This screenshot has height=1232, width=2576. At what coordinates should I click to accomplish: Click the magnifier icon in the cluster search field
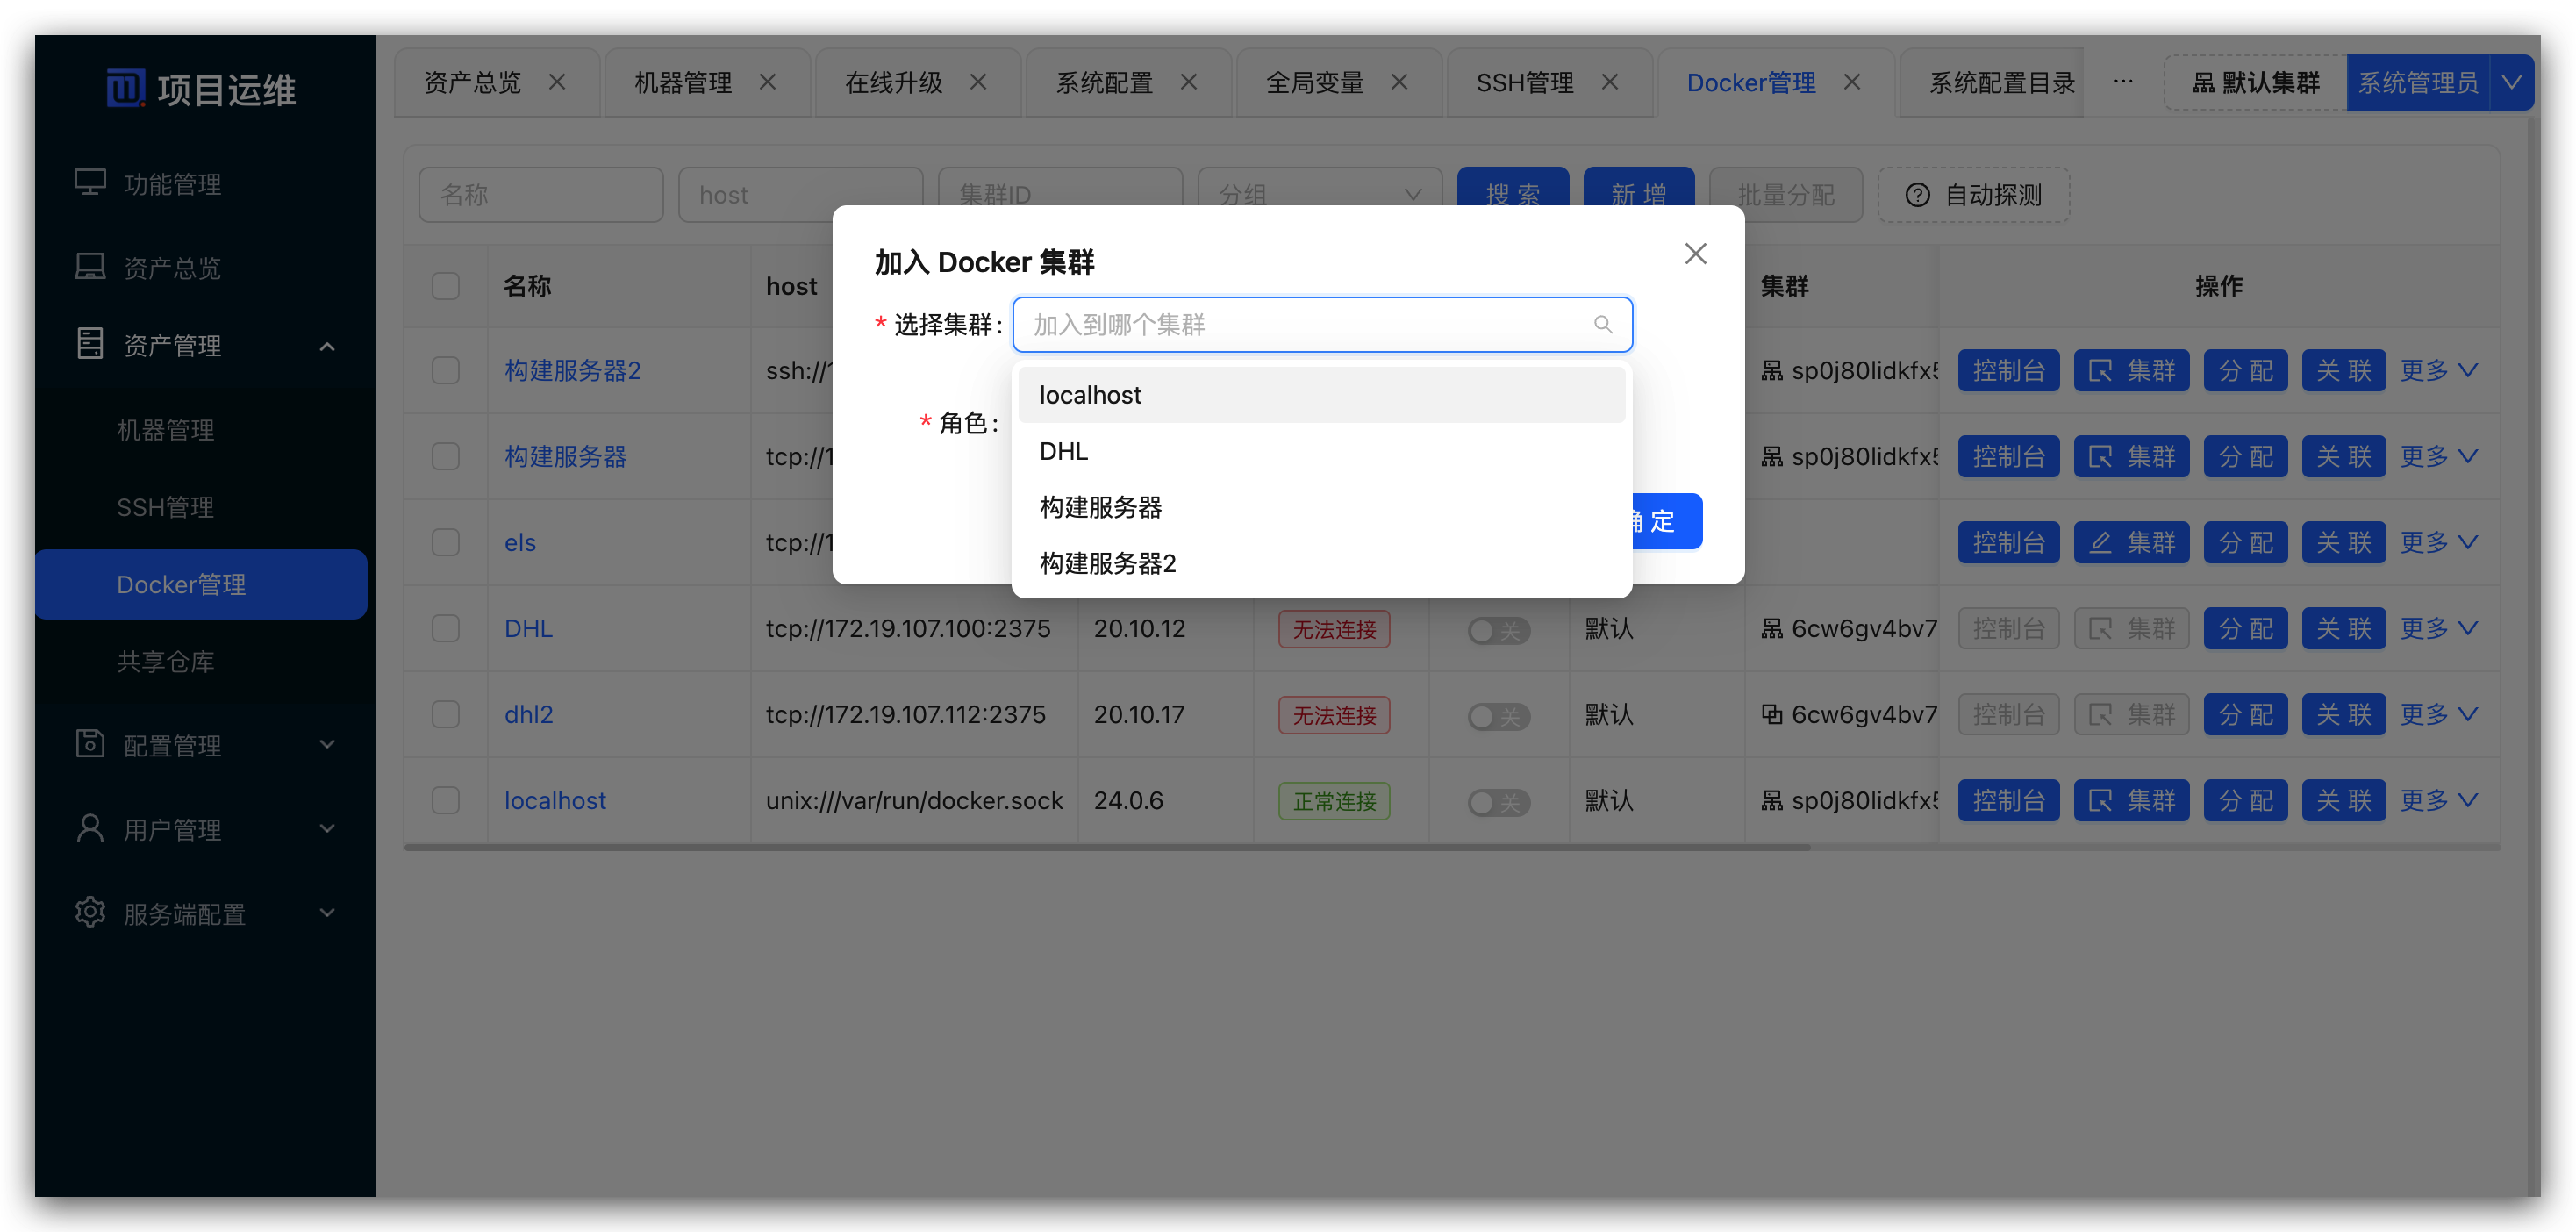[1603, 324]
